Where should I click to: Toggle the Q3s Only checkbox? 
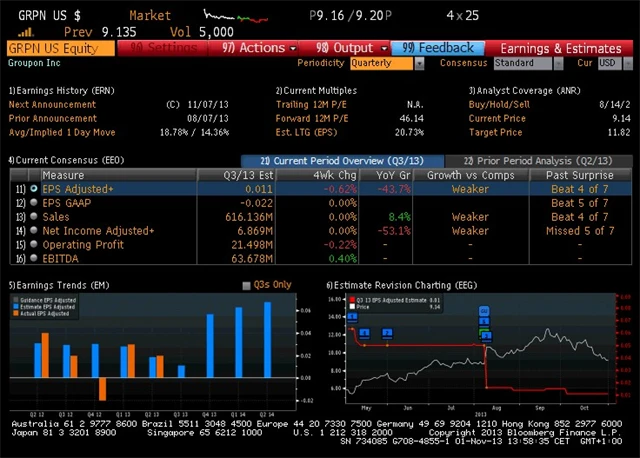(x=246, y=285)
